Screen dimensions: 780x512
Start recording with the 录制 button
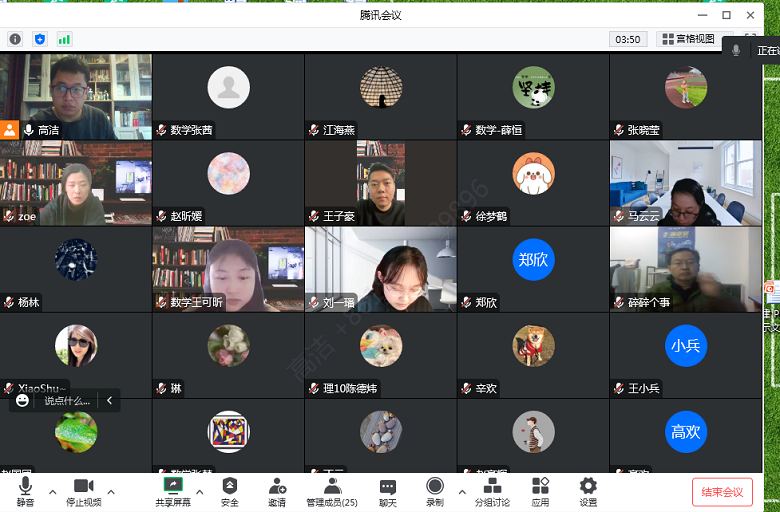[x=435, y=491]
